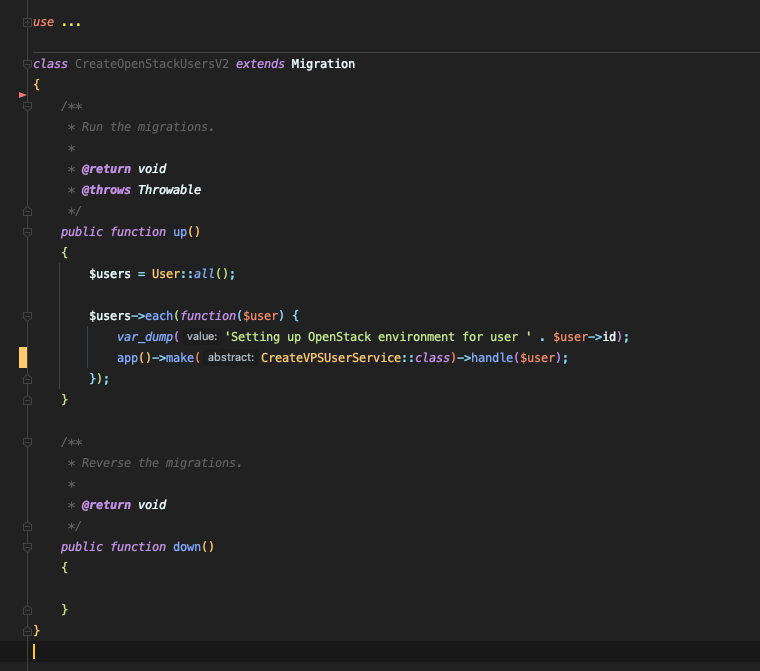Click the User class in User::all()
Viewport: 760px width, 671px height.
click(x=165, y=274)
